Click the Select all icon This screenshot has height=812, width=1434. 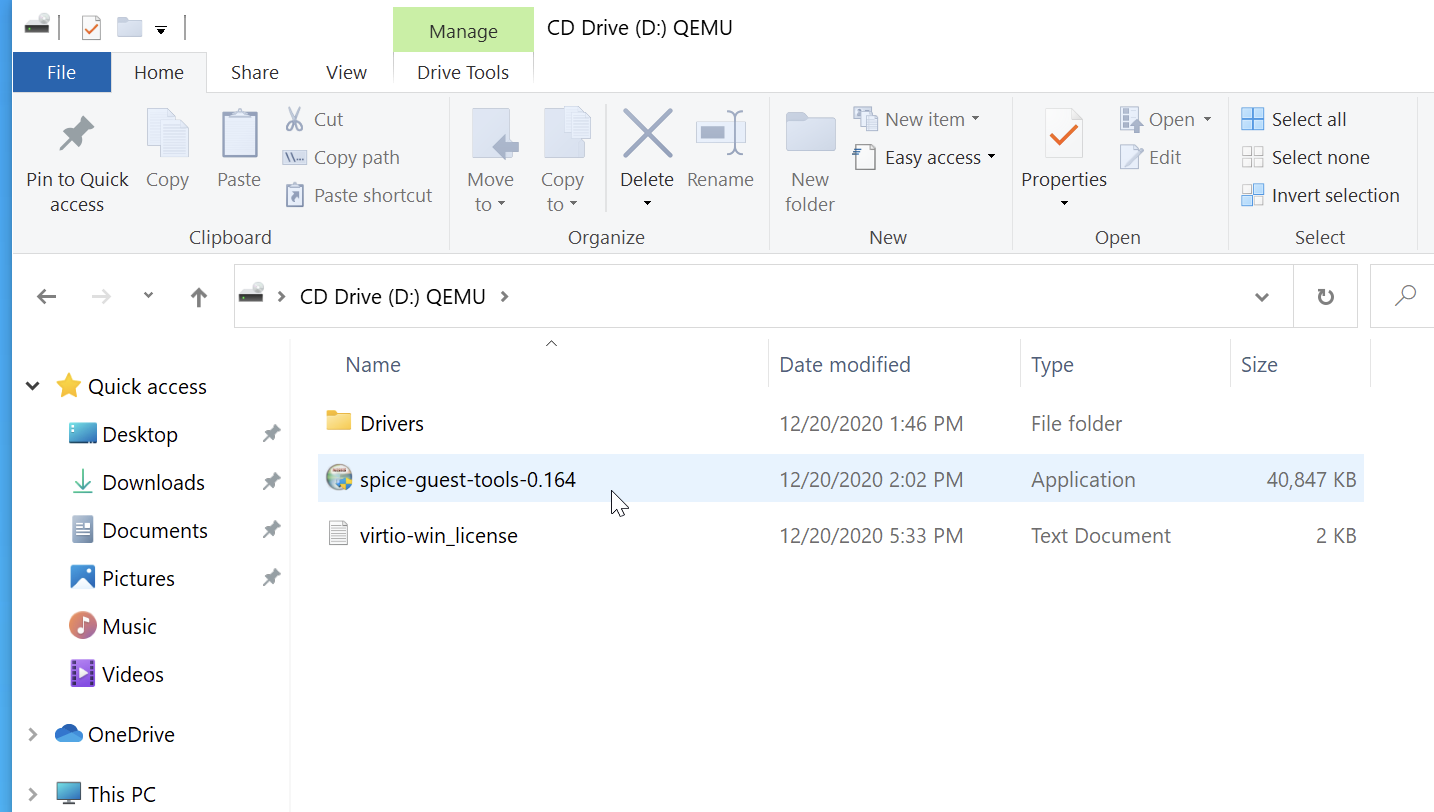click(x=1252, y=119)
